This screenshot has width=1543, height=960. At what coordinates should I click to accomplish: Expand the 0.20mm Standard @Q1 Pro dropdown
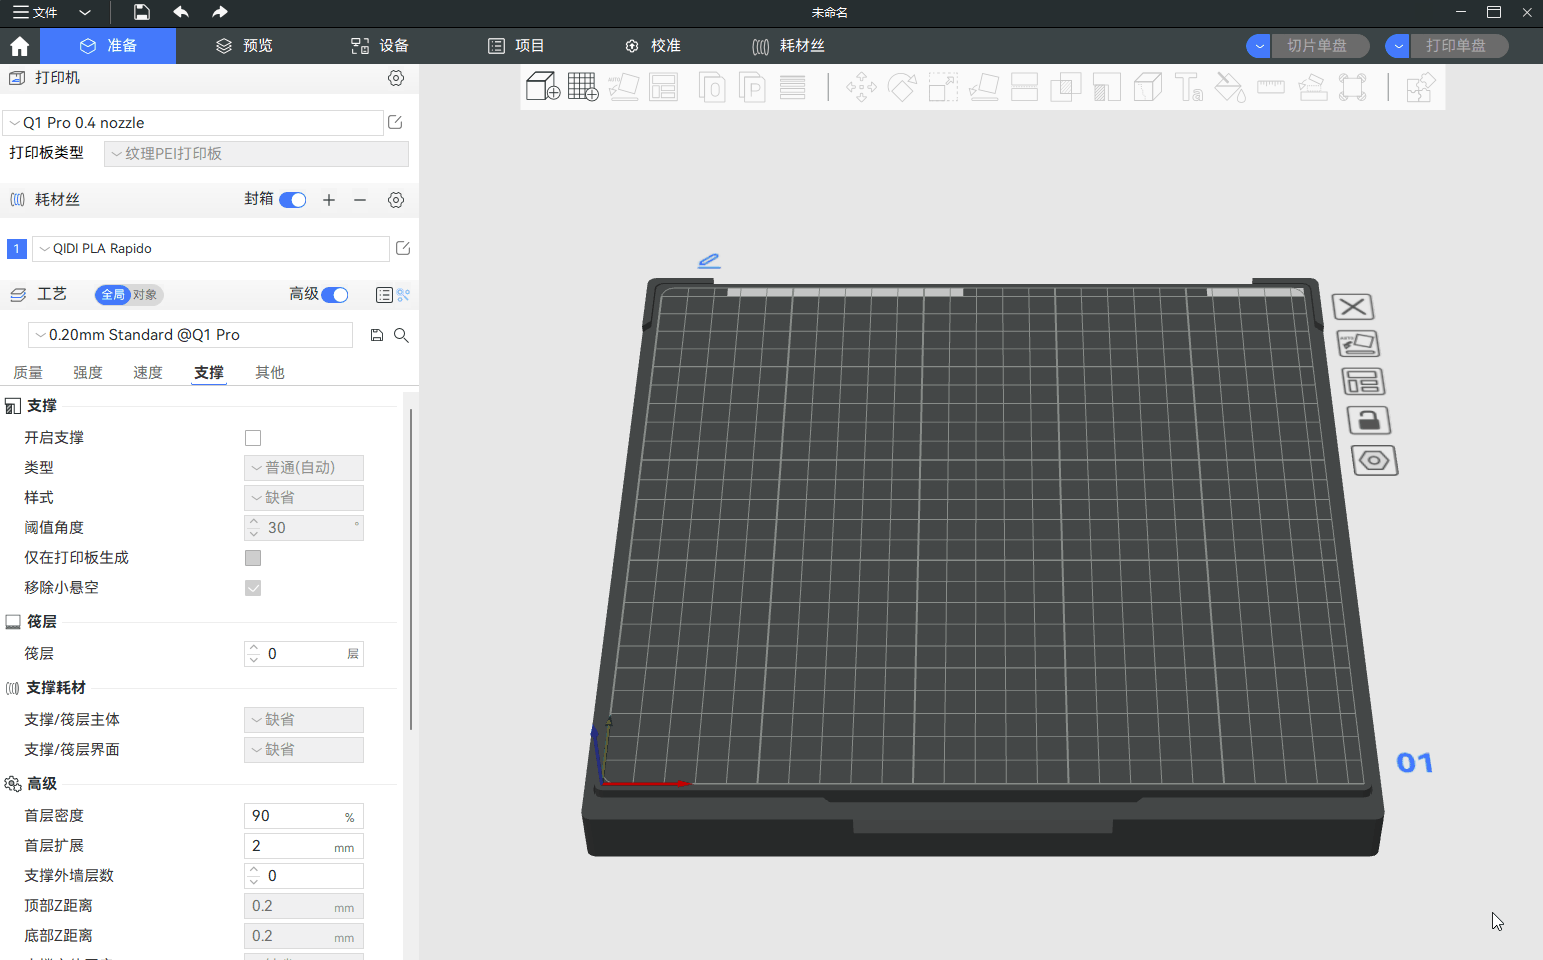click(190, 335)
